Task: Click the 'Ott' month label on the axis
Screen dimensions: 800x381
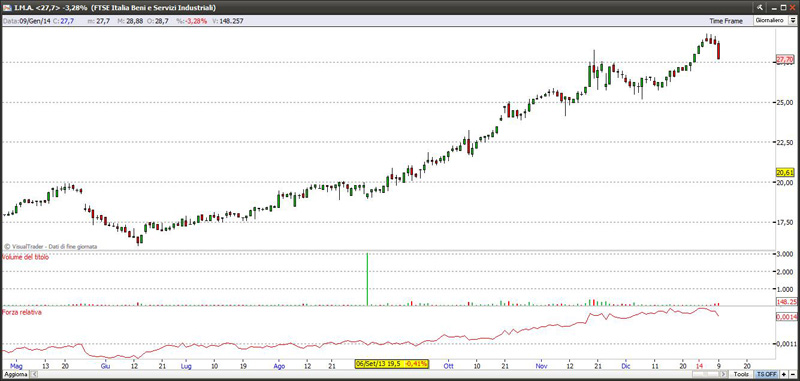Action: [448, 366]
